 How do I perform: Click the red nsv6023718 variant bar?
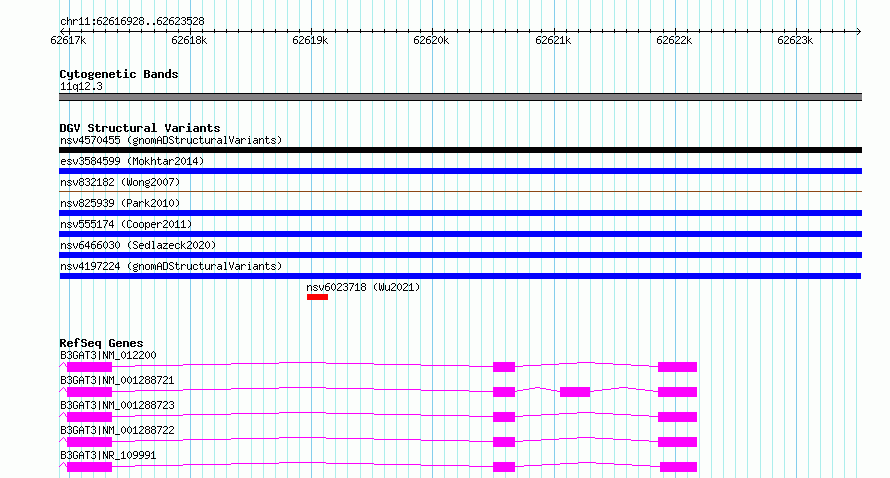click(x=317, y=297)
